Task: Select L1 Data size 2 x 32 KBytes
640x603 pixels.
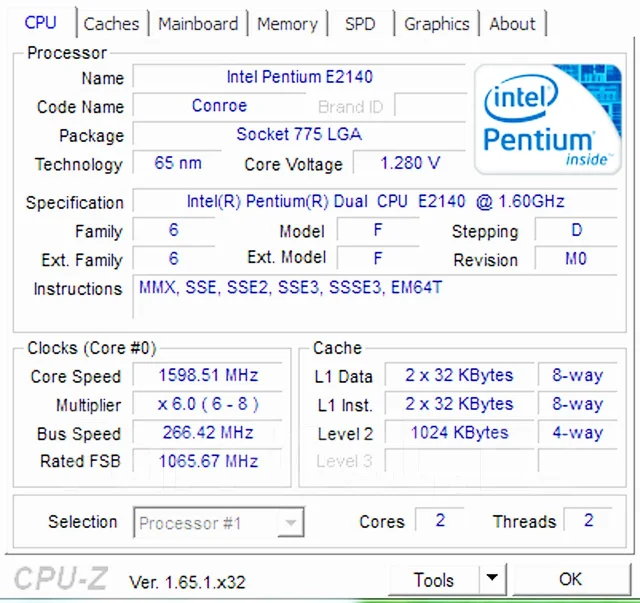Action: [x=460, y=375]
